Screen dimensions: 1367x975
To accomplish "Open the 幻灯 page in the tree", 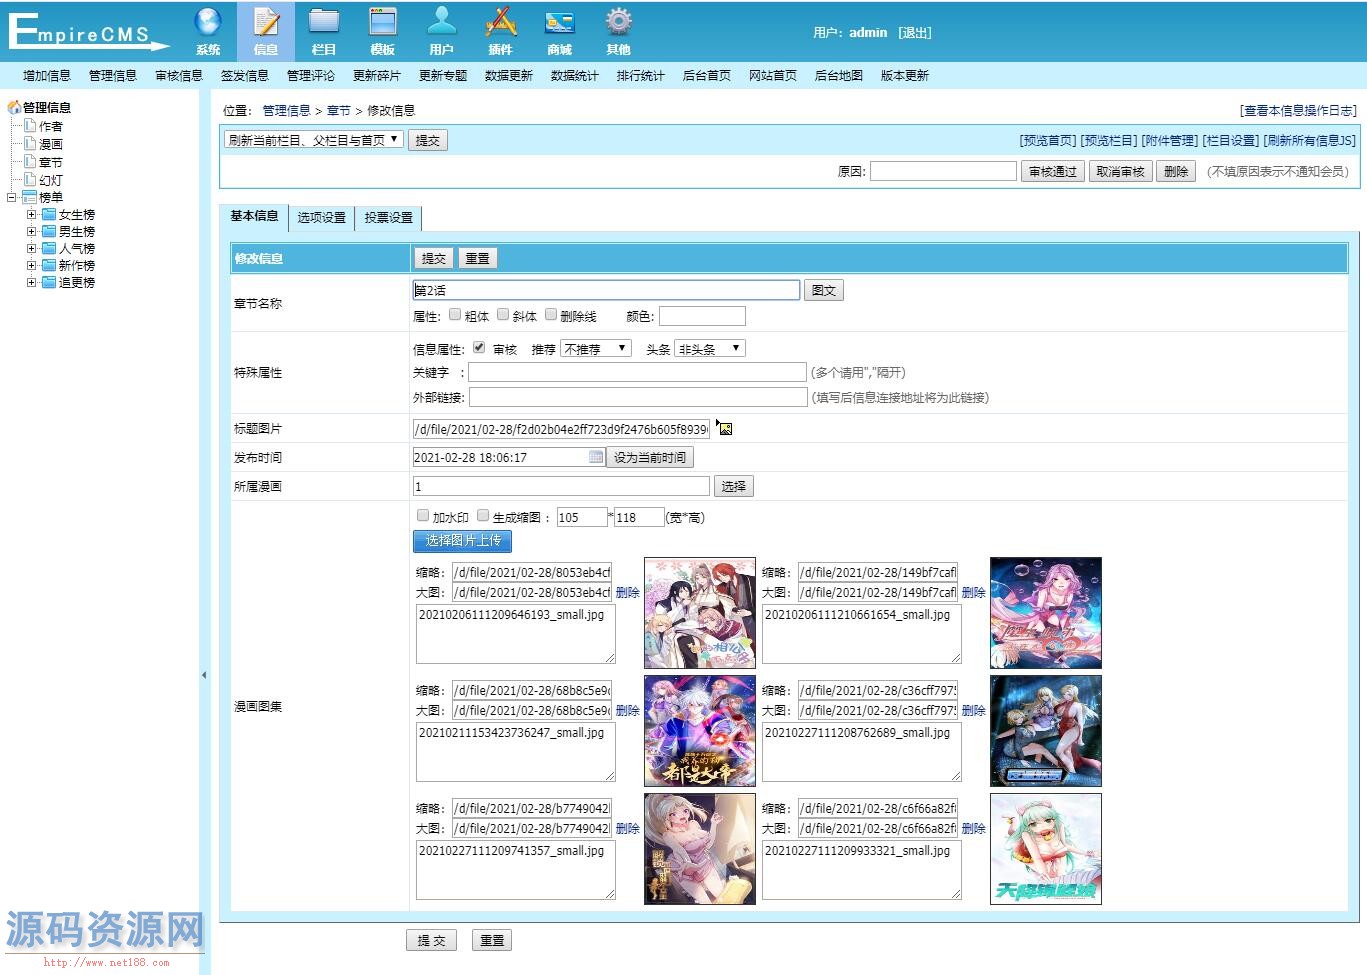I will coord(50,180).
